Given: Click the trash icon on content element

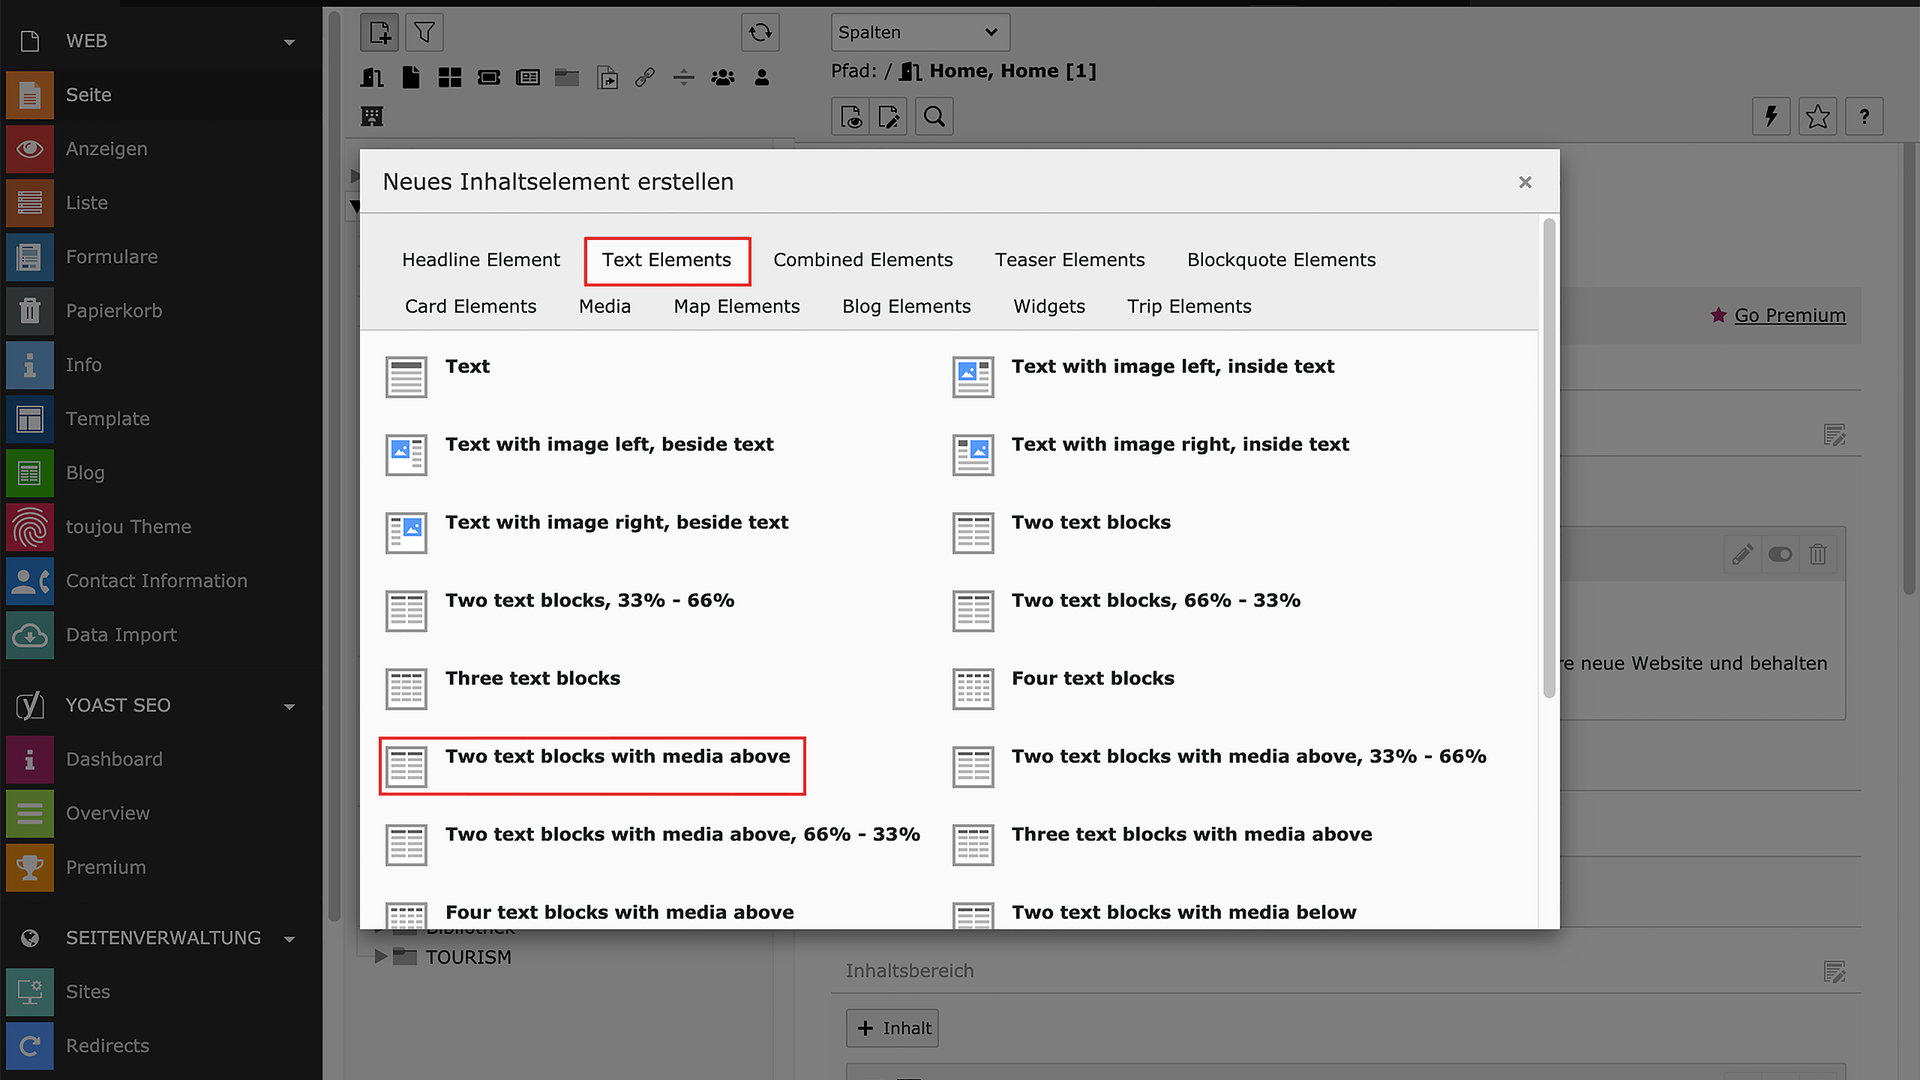Looking at the screenshot, I should coord(1818,554).
